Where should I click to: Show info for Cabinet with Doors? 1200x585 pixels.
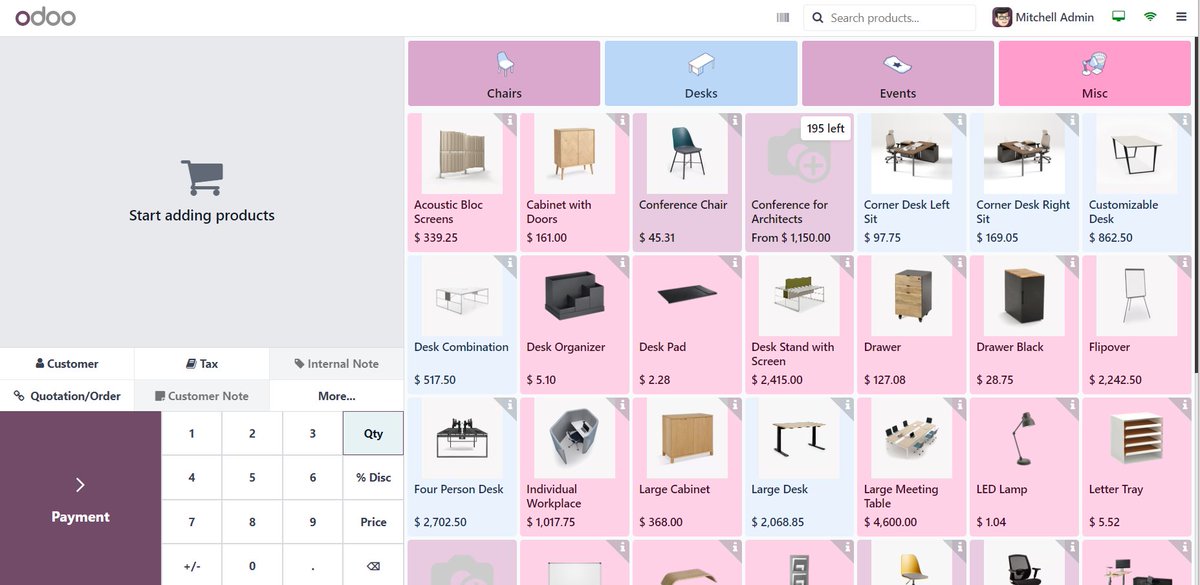[622, 120]
